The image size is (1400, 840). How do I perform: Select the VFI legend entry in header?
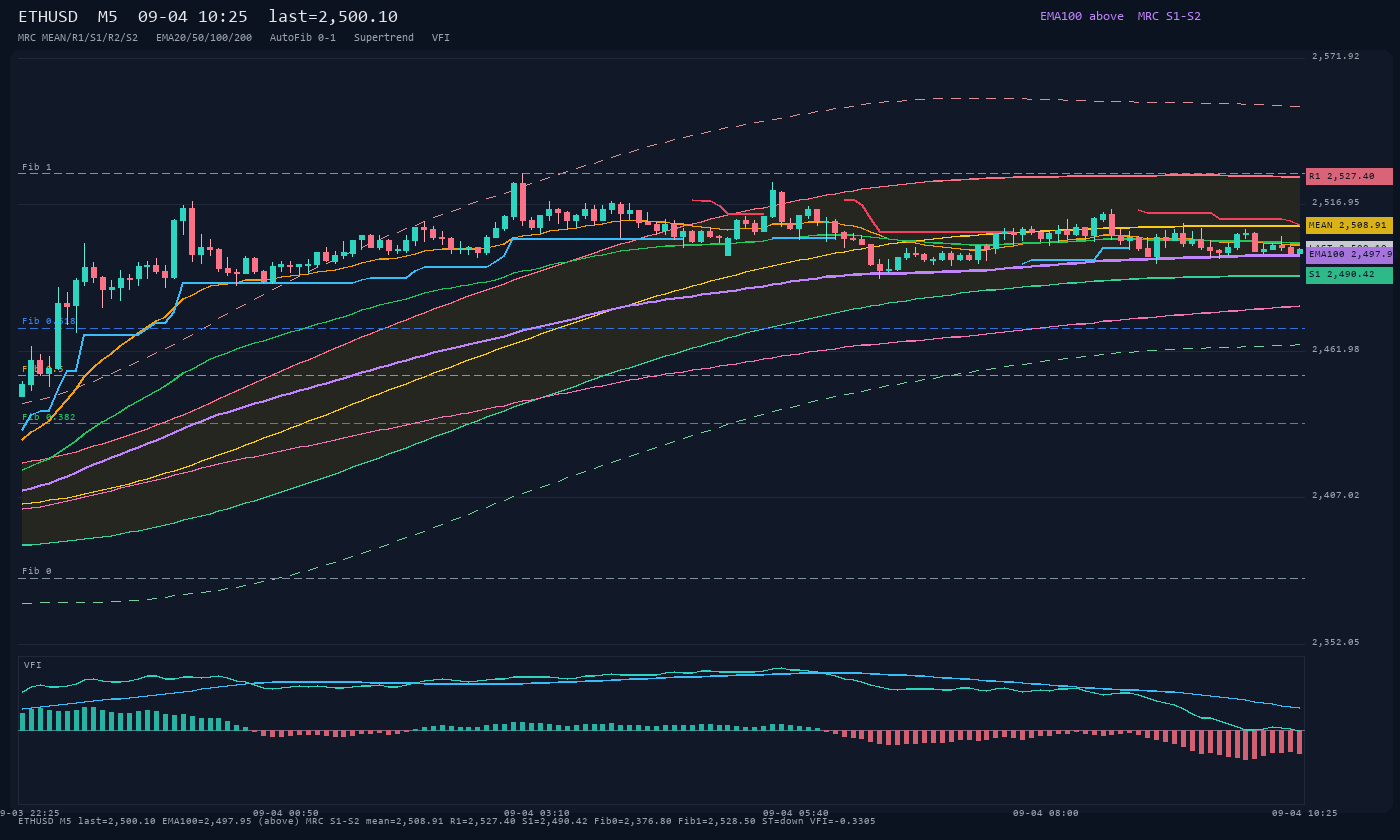pos(441,37)
